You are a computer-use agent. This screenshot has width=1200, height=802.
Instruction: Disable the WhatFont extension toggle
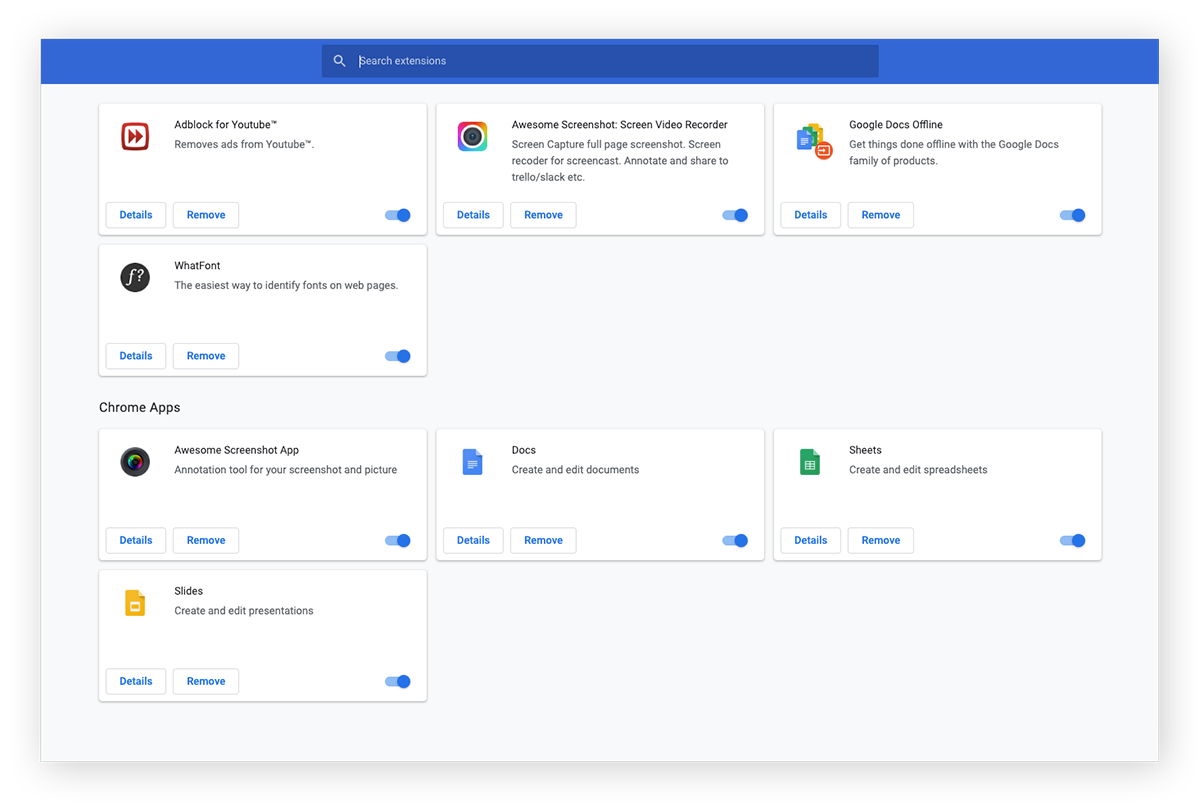398,356
